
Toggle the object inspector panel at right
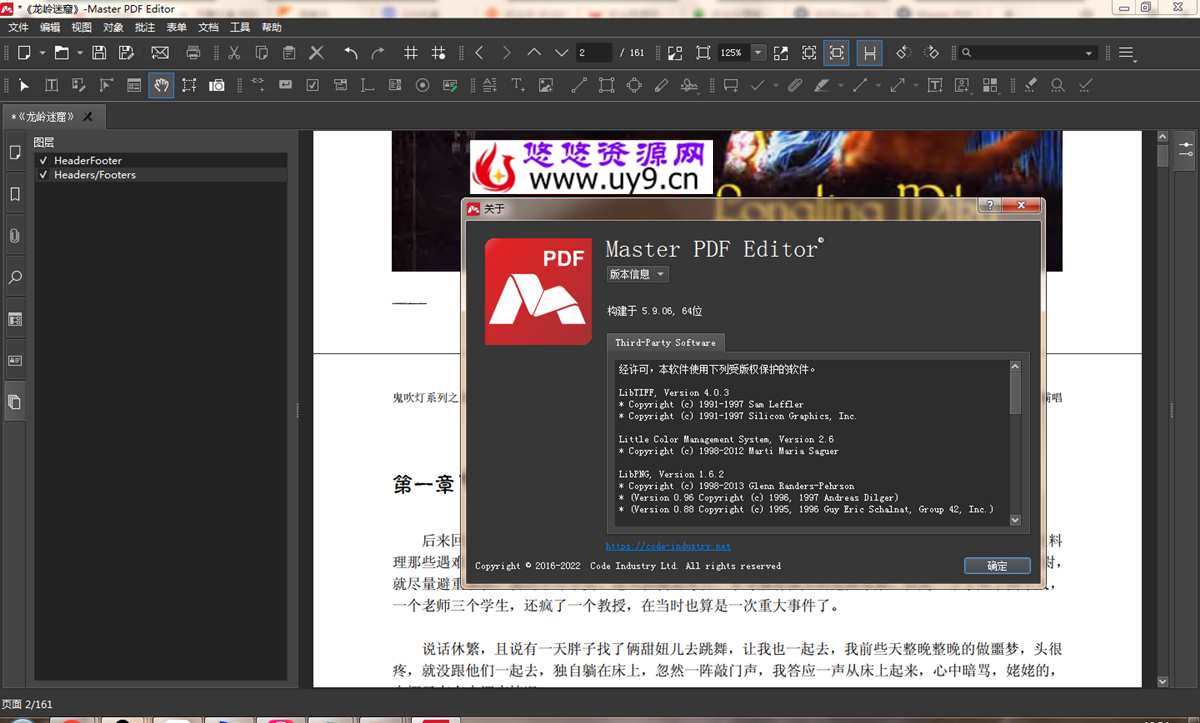tap(1185, 148)
